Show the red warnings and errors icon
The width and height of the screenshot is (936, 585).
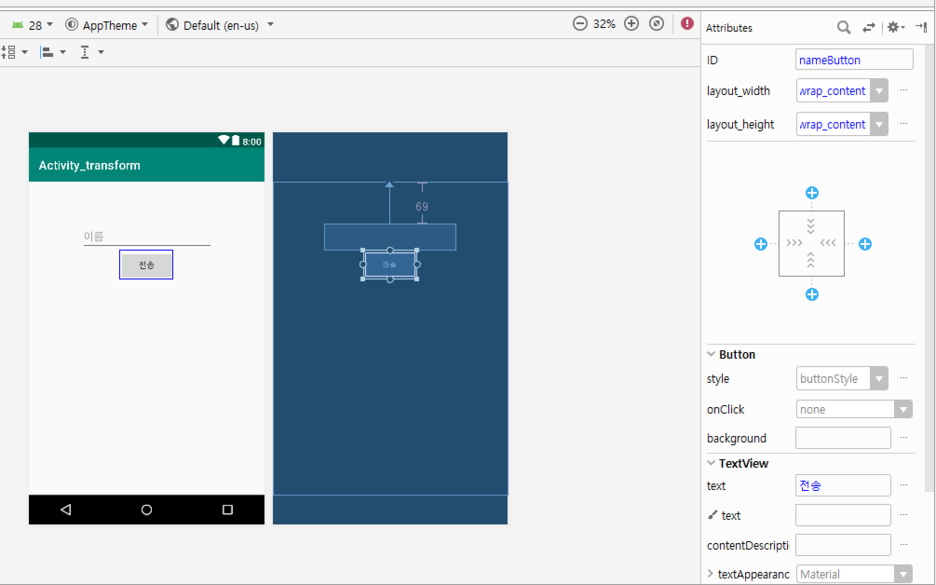pos(687,23)
